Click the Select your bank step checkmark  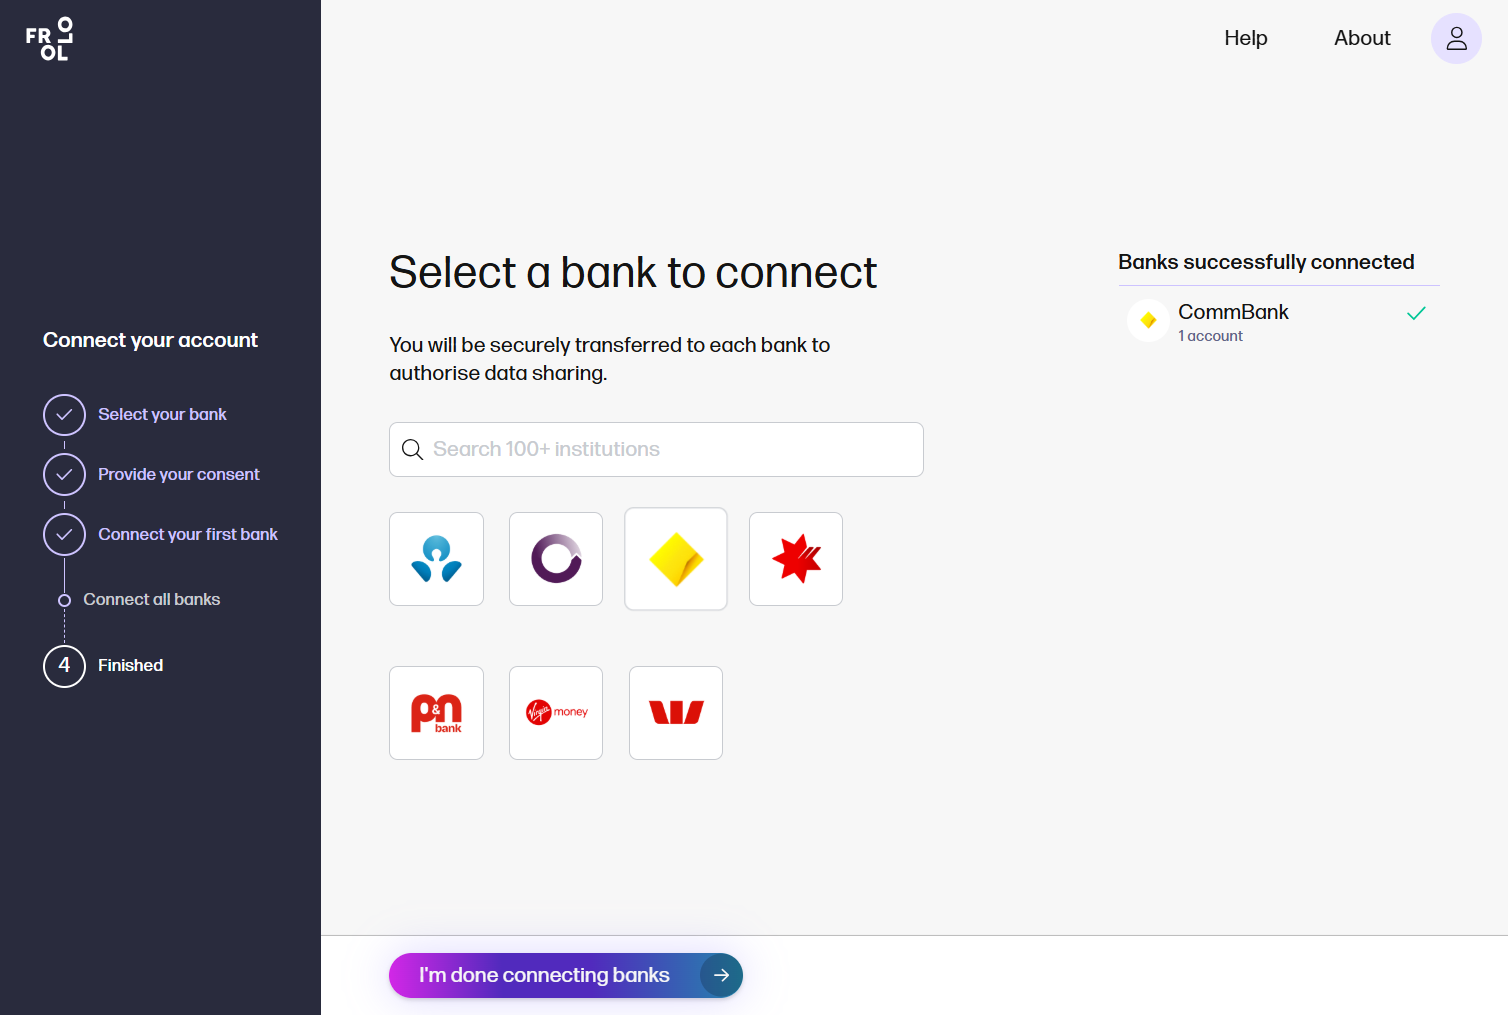click(x=64, y=415)
